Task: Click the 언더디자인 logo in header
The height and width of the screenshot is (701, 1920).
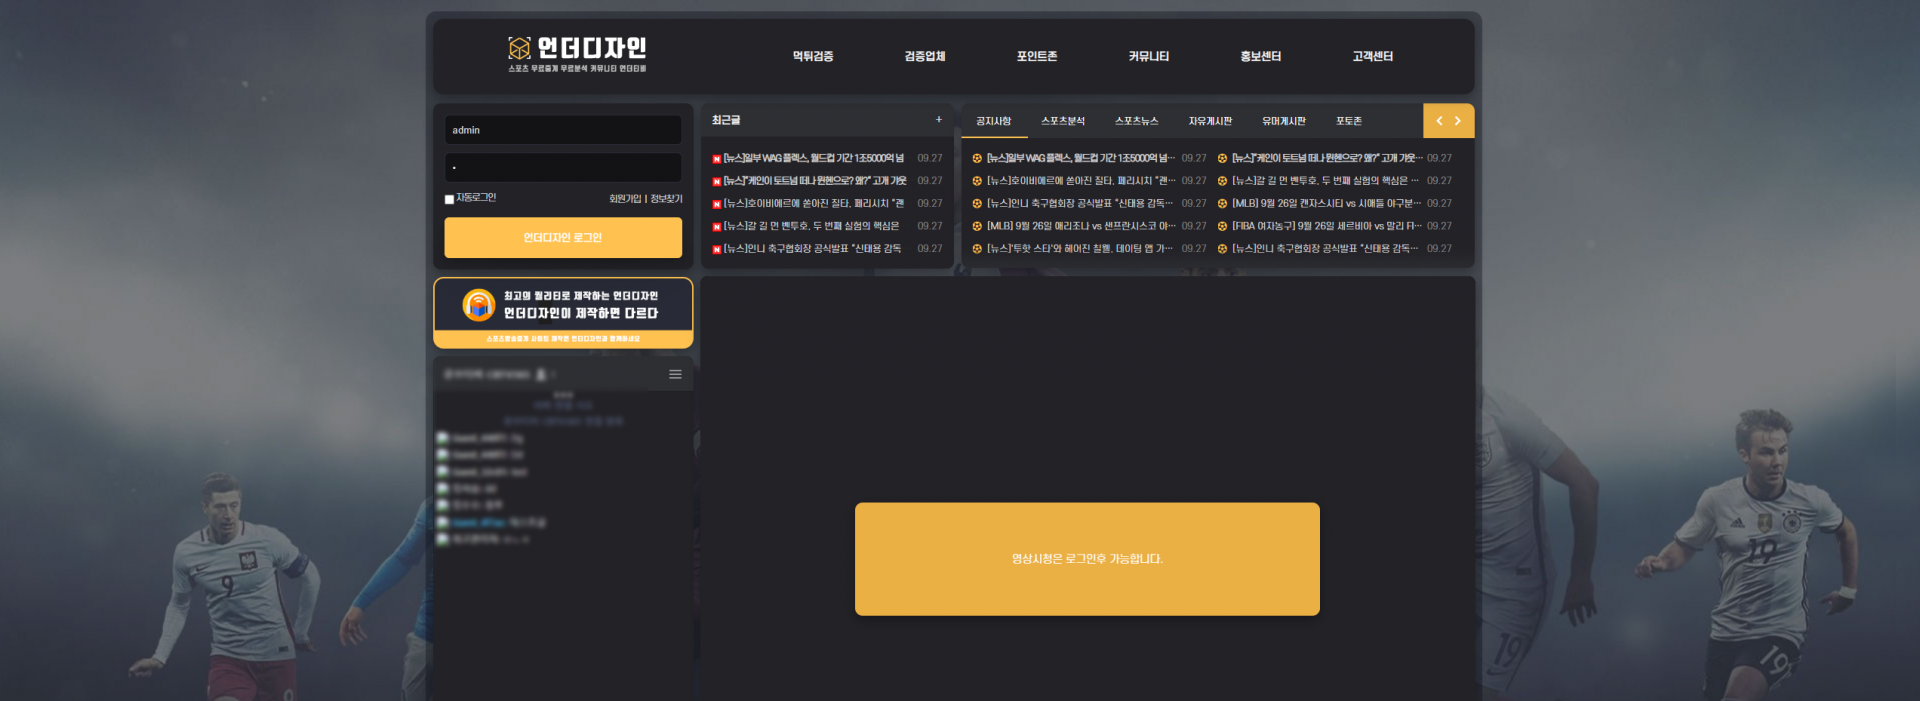Action: coord(577,54)
